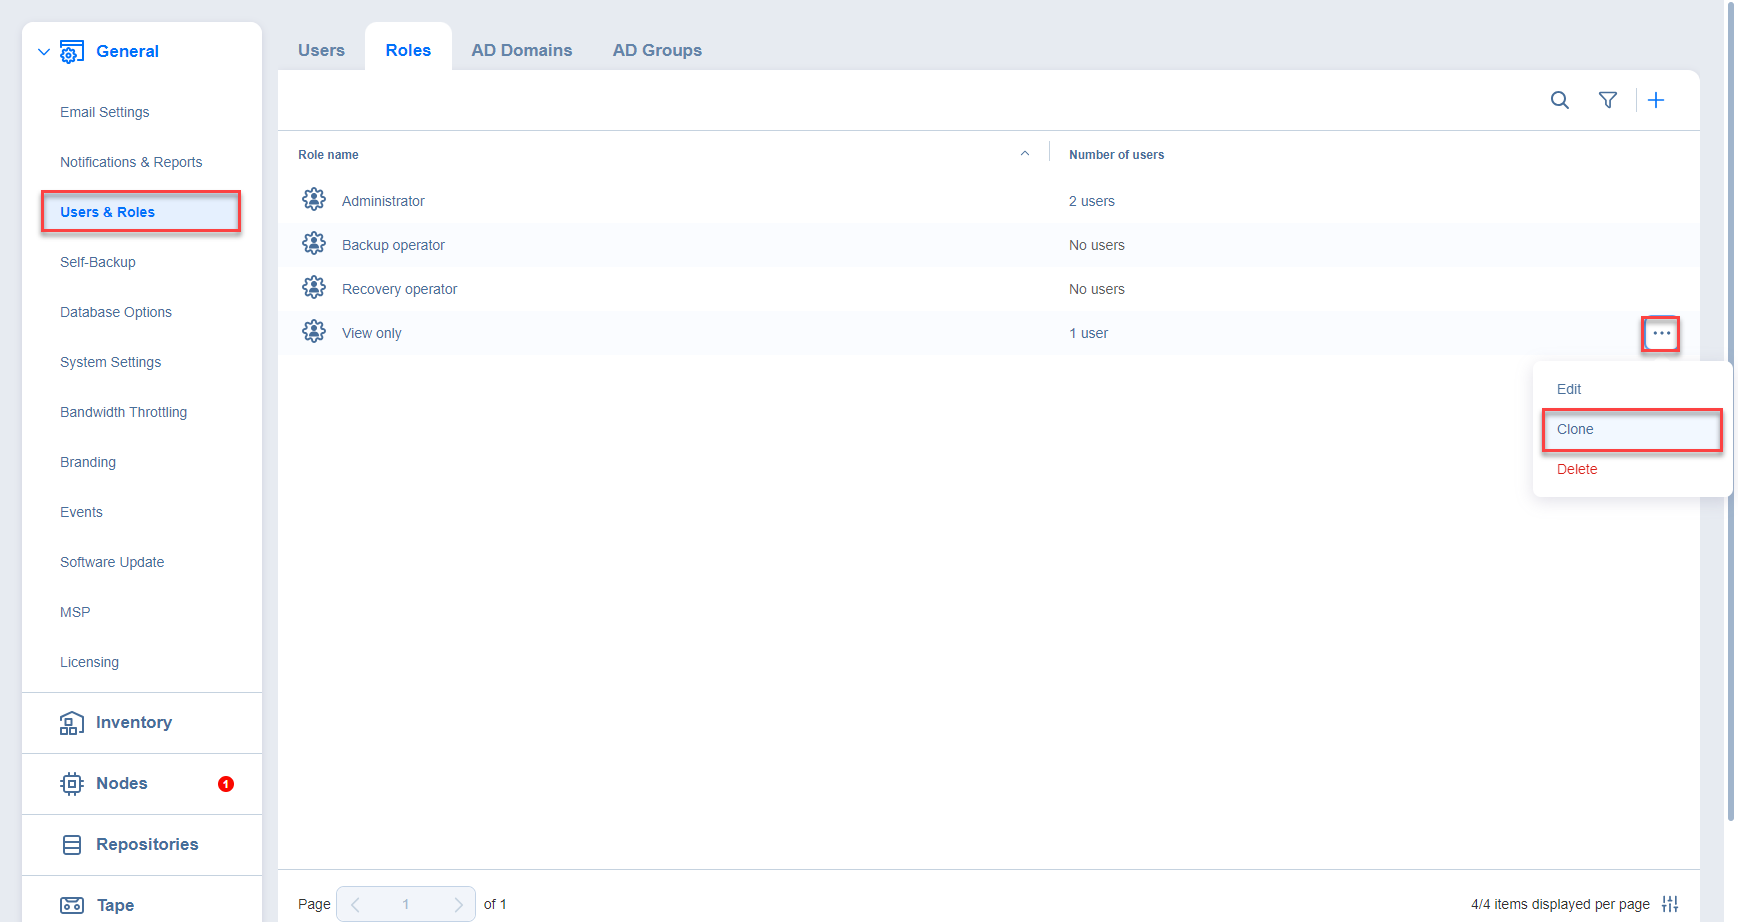Go to next page arrow
The width and height of the screenshot is (1738, 922).
coord(458,904)
